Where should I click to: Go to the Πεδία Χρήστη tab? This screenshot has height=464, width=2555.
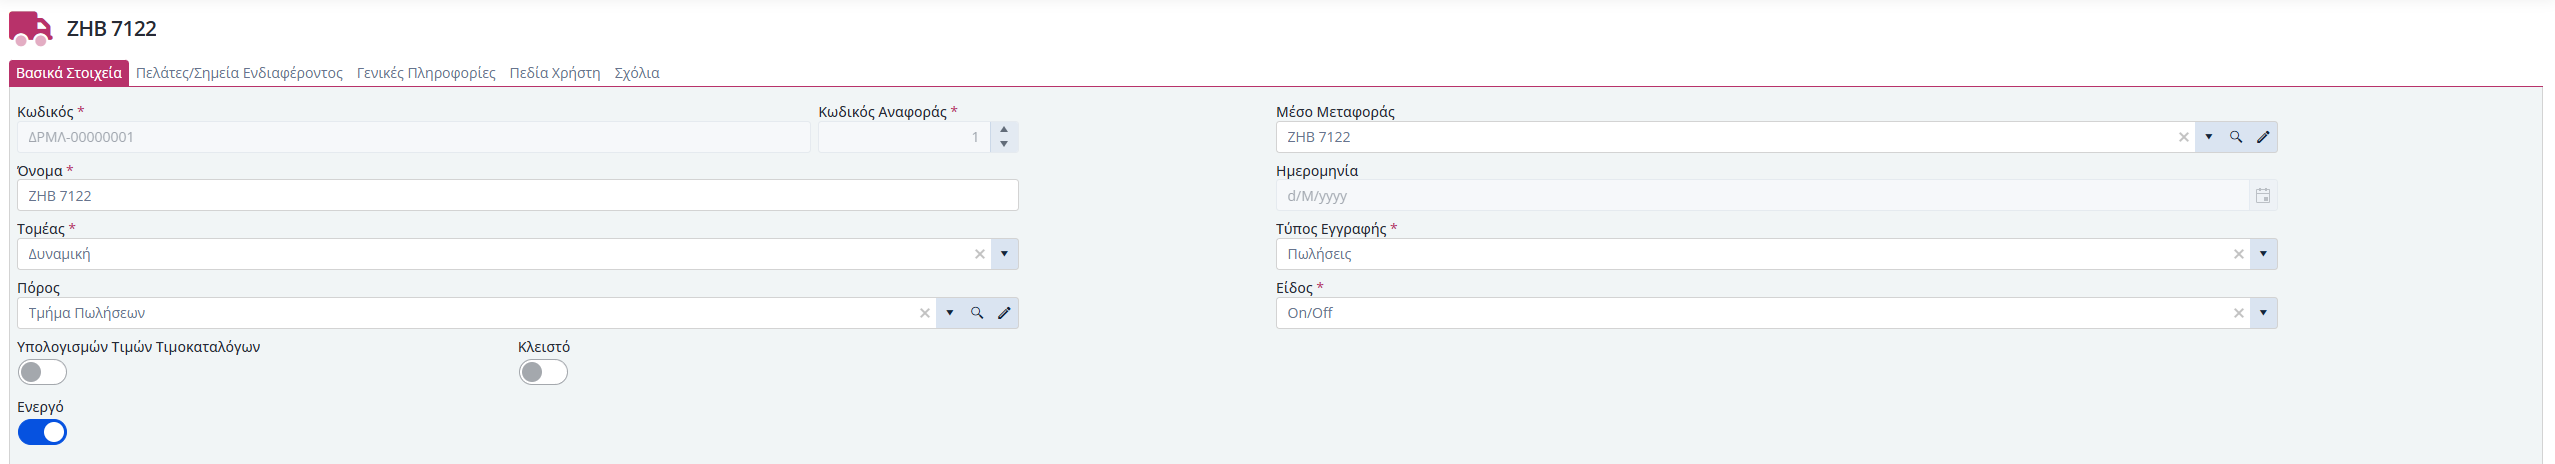pyautogui.click(x=555, y=73)
